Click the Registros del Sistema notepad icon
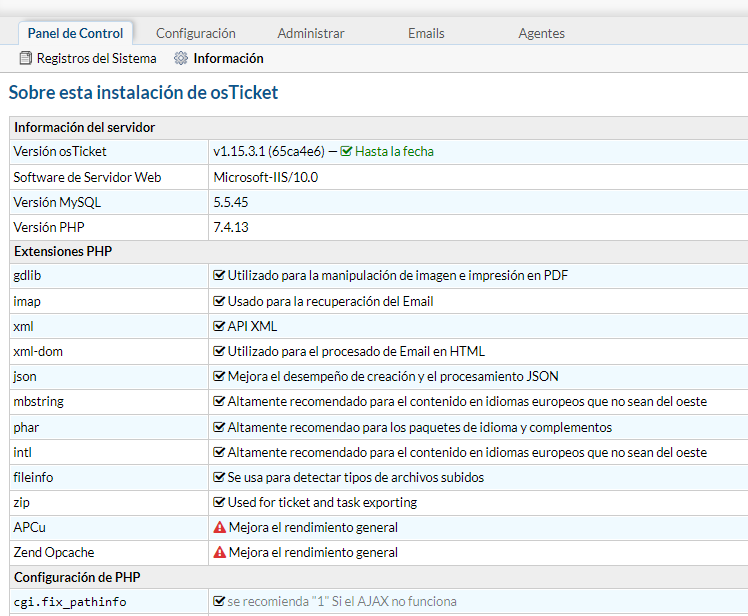The height and width of the screenshot is (616, 748). click(x=26, y=58)
